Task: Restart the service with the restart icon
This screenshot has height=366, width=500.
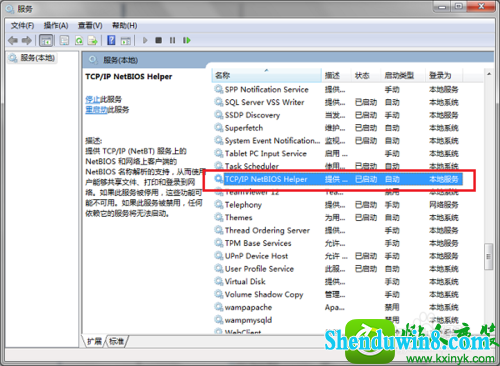Action: coord(187,40)
